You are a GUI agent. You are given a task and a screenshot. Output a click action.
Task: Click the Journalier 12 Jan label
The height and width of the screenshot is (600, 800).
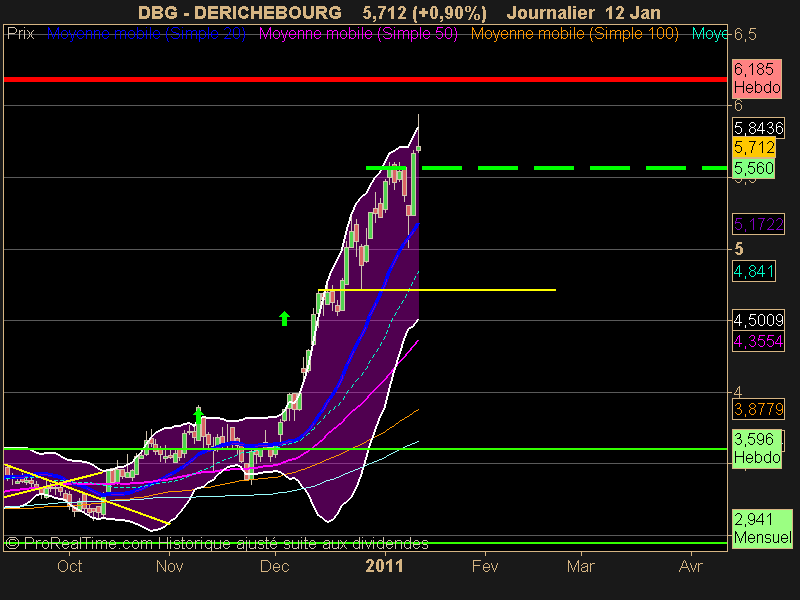[x=583, y=13]
